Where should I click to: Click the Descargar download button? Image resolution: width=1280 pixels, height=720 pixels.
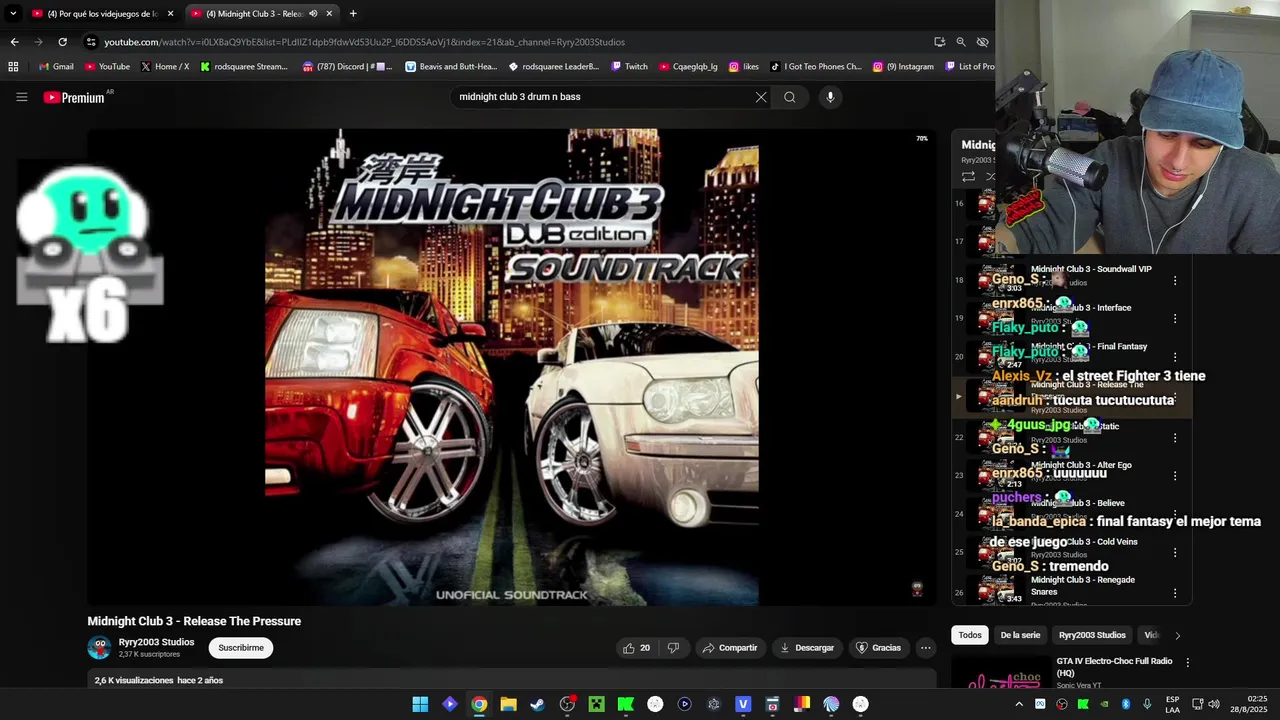[x=807, y=648]
